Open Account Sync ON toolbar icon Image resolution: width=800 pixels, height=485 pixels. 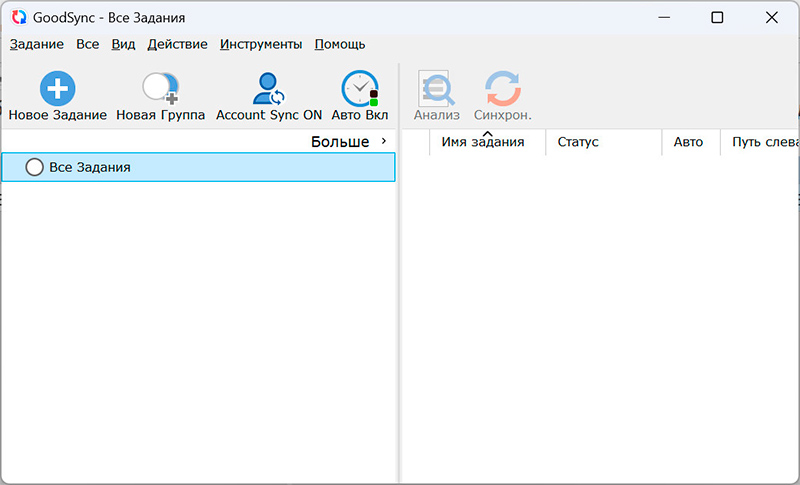tap(269, 89)
